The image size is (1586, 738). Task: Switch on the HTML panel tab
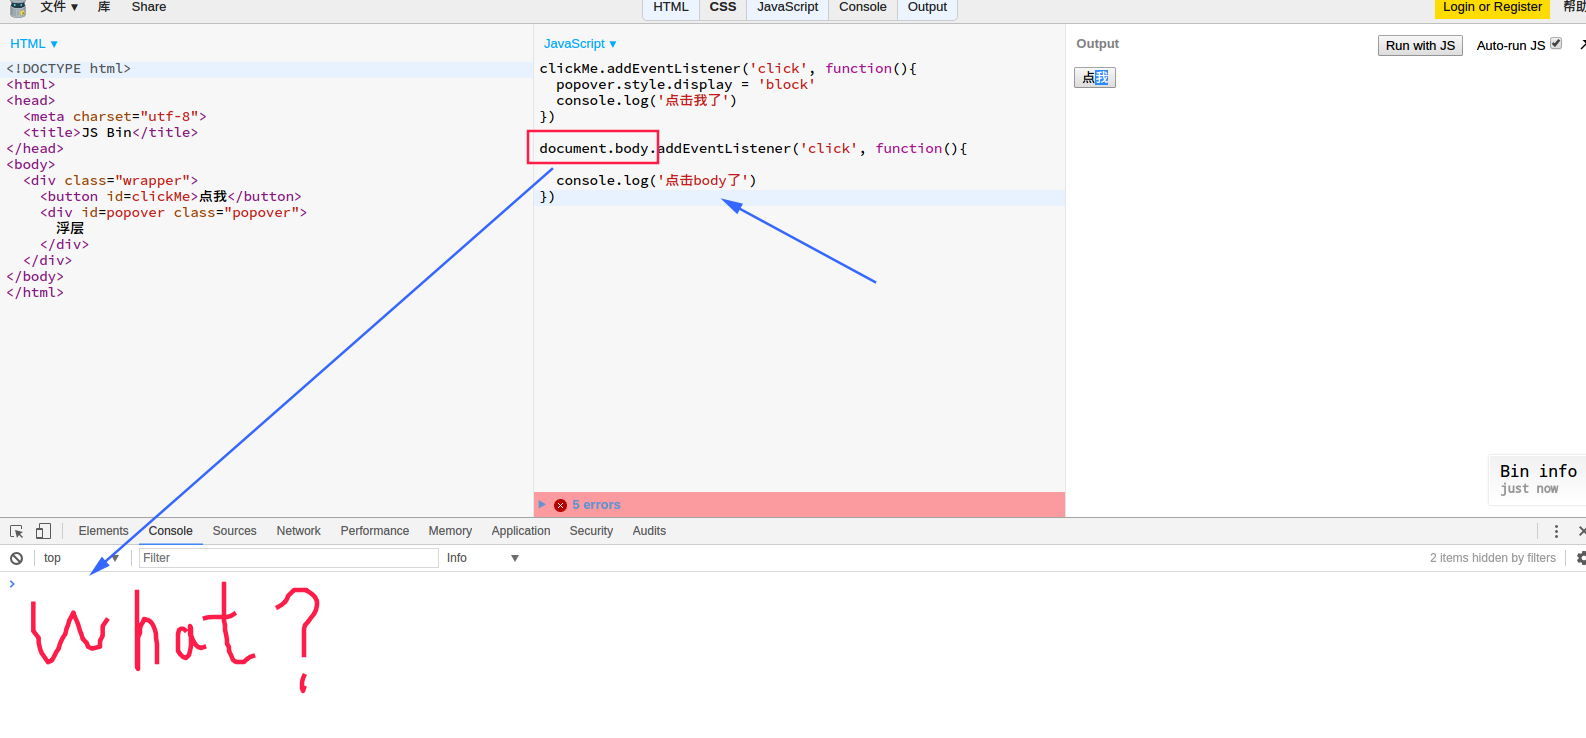click(x=671, y=8)
